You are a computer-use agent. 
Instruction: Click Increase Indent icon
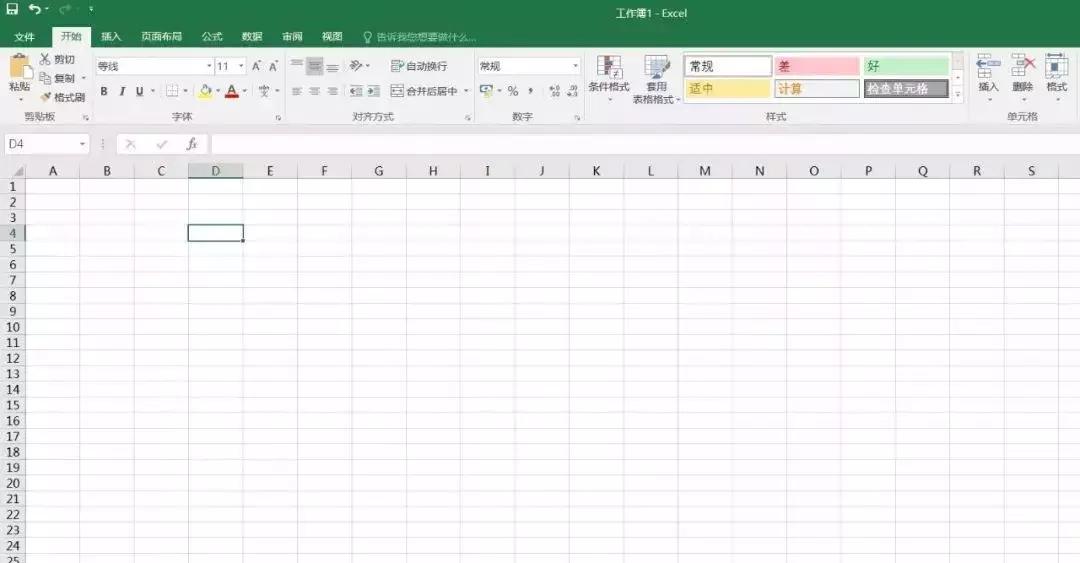pyautogui.click(x=373, y=91)
